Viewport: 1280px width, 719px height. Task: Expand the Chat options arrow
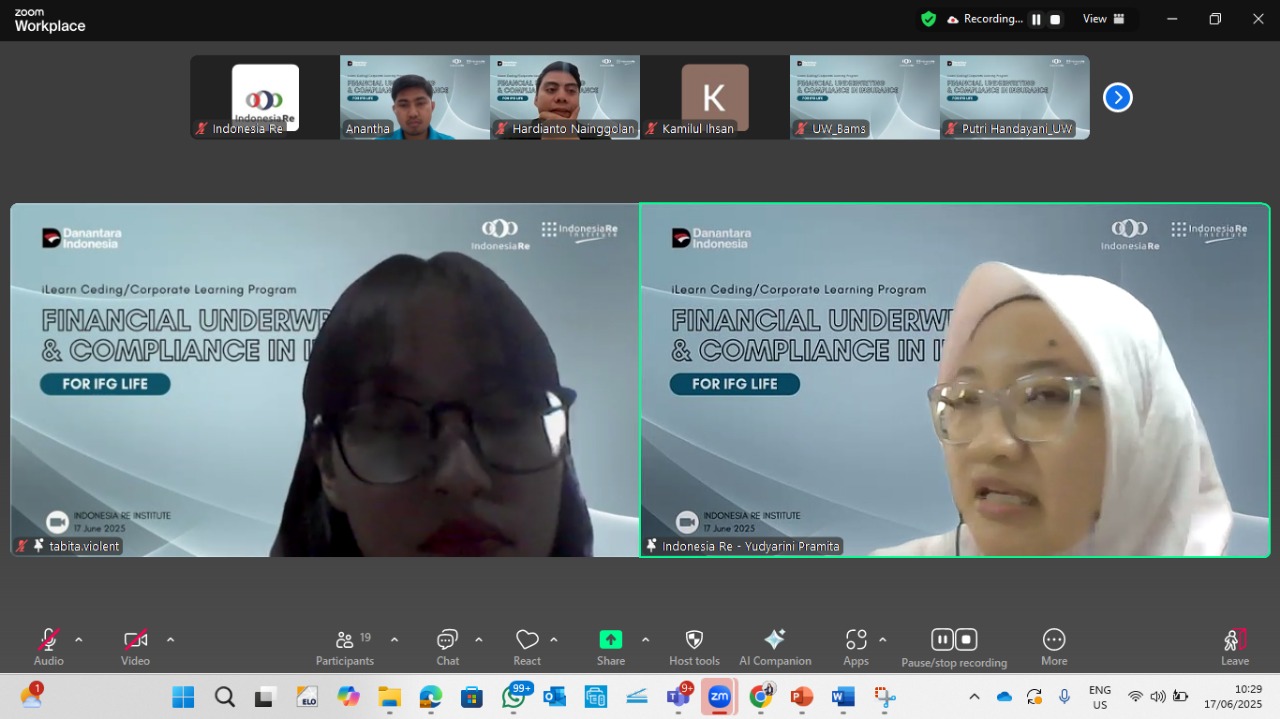click(x=479, y=640)
